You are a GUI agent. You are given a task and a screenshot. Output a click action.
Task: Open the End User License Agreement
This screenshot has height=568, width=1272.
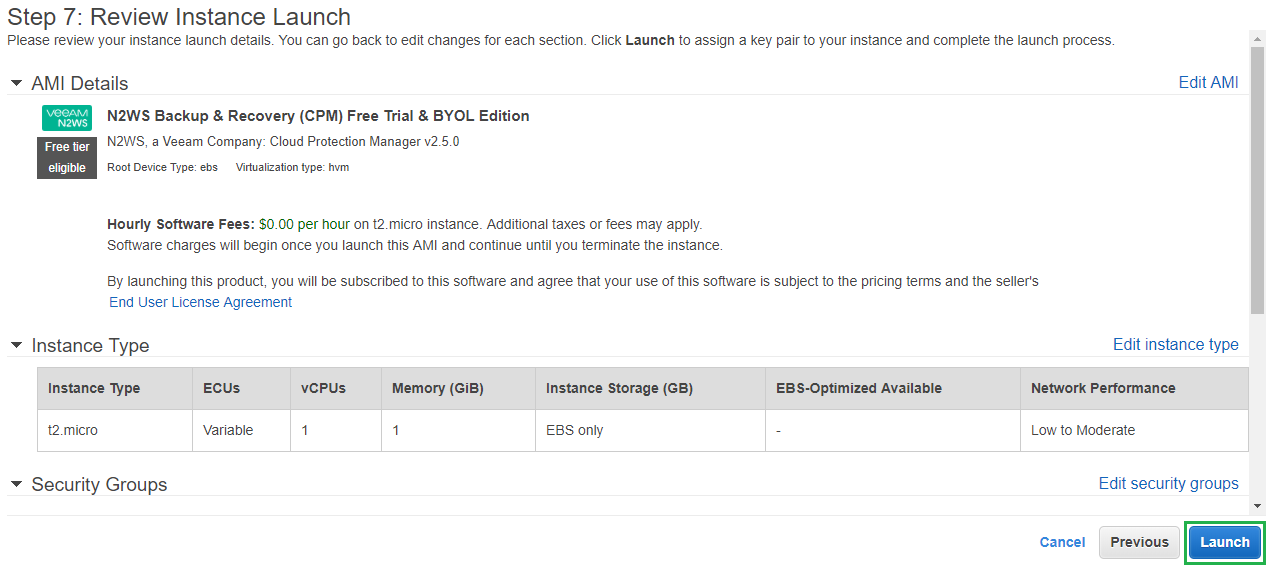pyautogui.click(x=200, y=302)
